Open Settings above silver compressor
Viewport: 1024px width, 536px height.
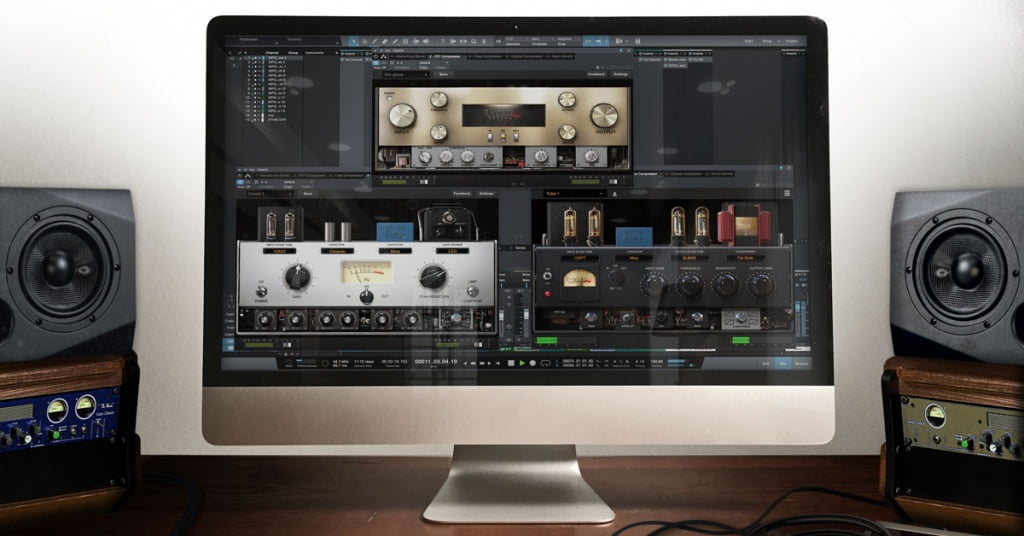[x=486, y=194]
